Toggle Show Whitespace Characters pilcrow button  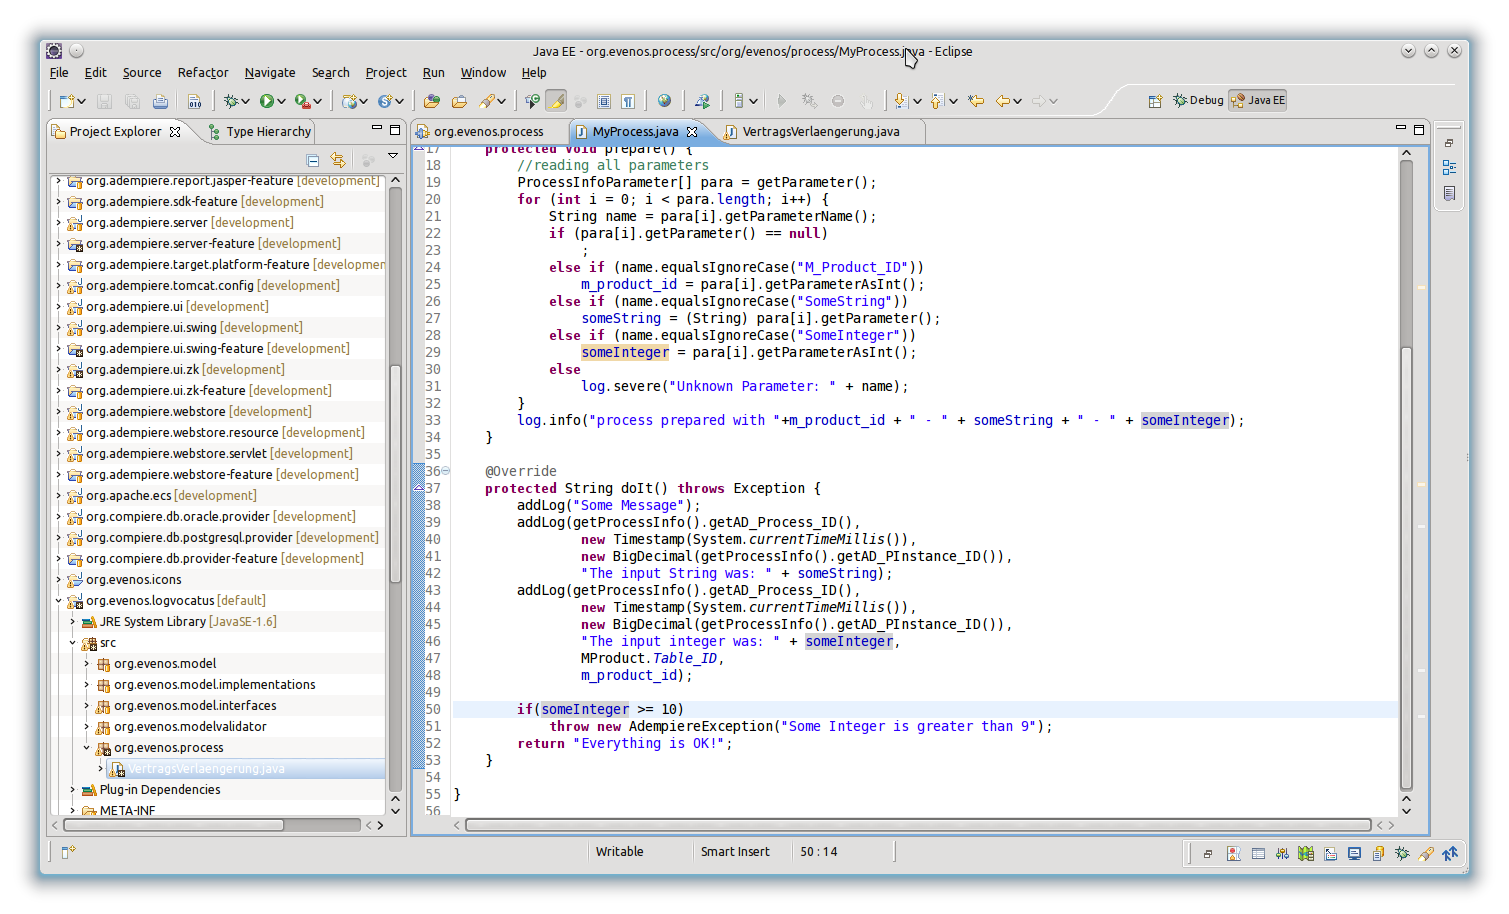[628, 101]
